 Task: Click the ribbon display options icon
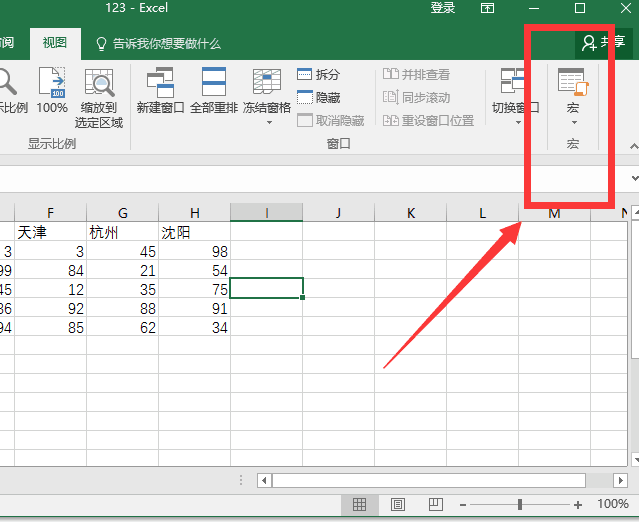[x=487, y=8]
